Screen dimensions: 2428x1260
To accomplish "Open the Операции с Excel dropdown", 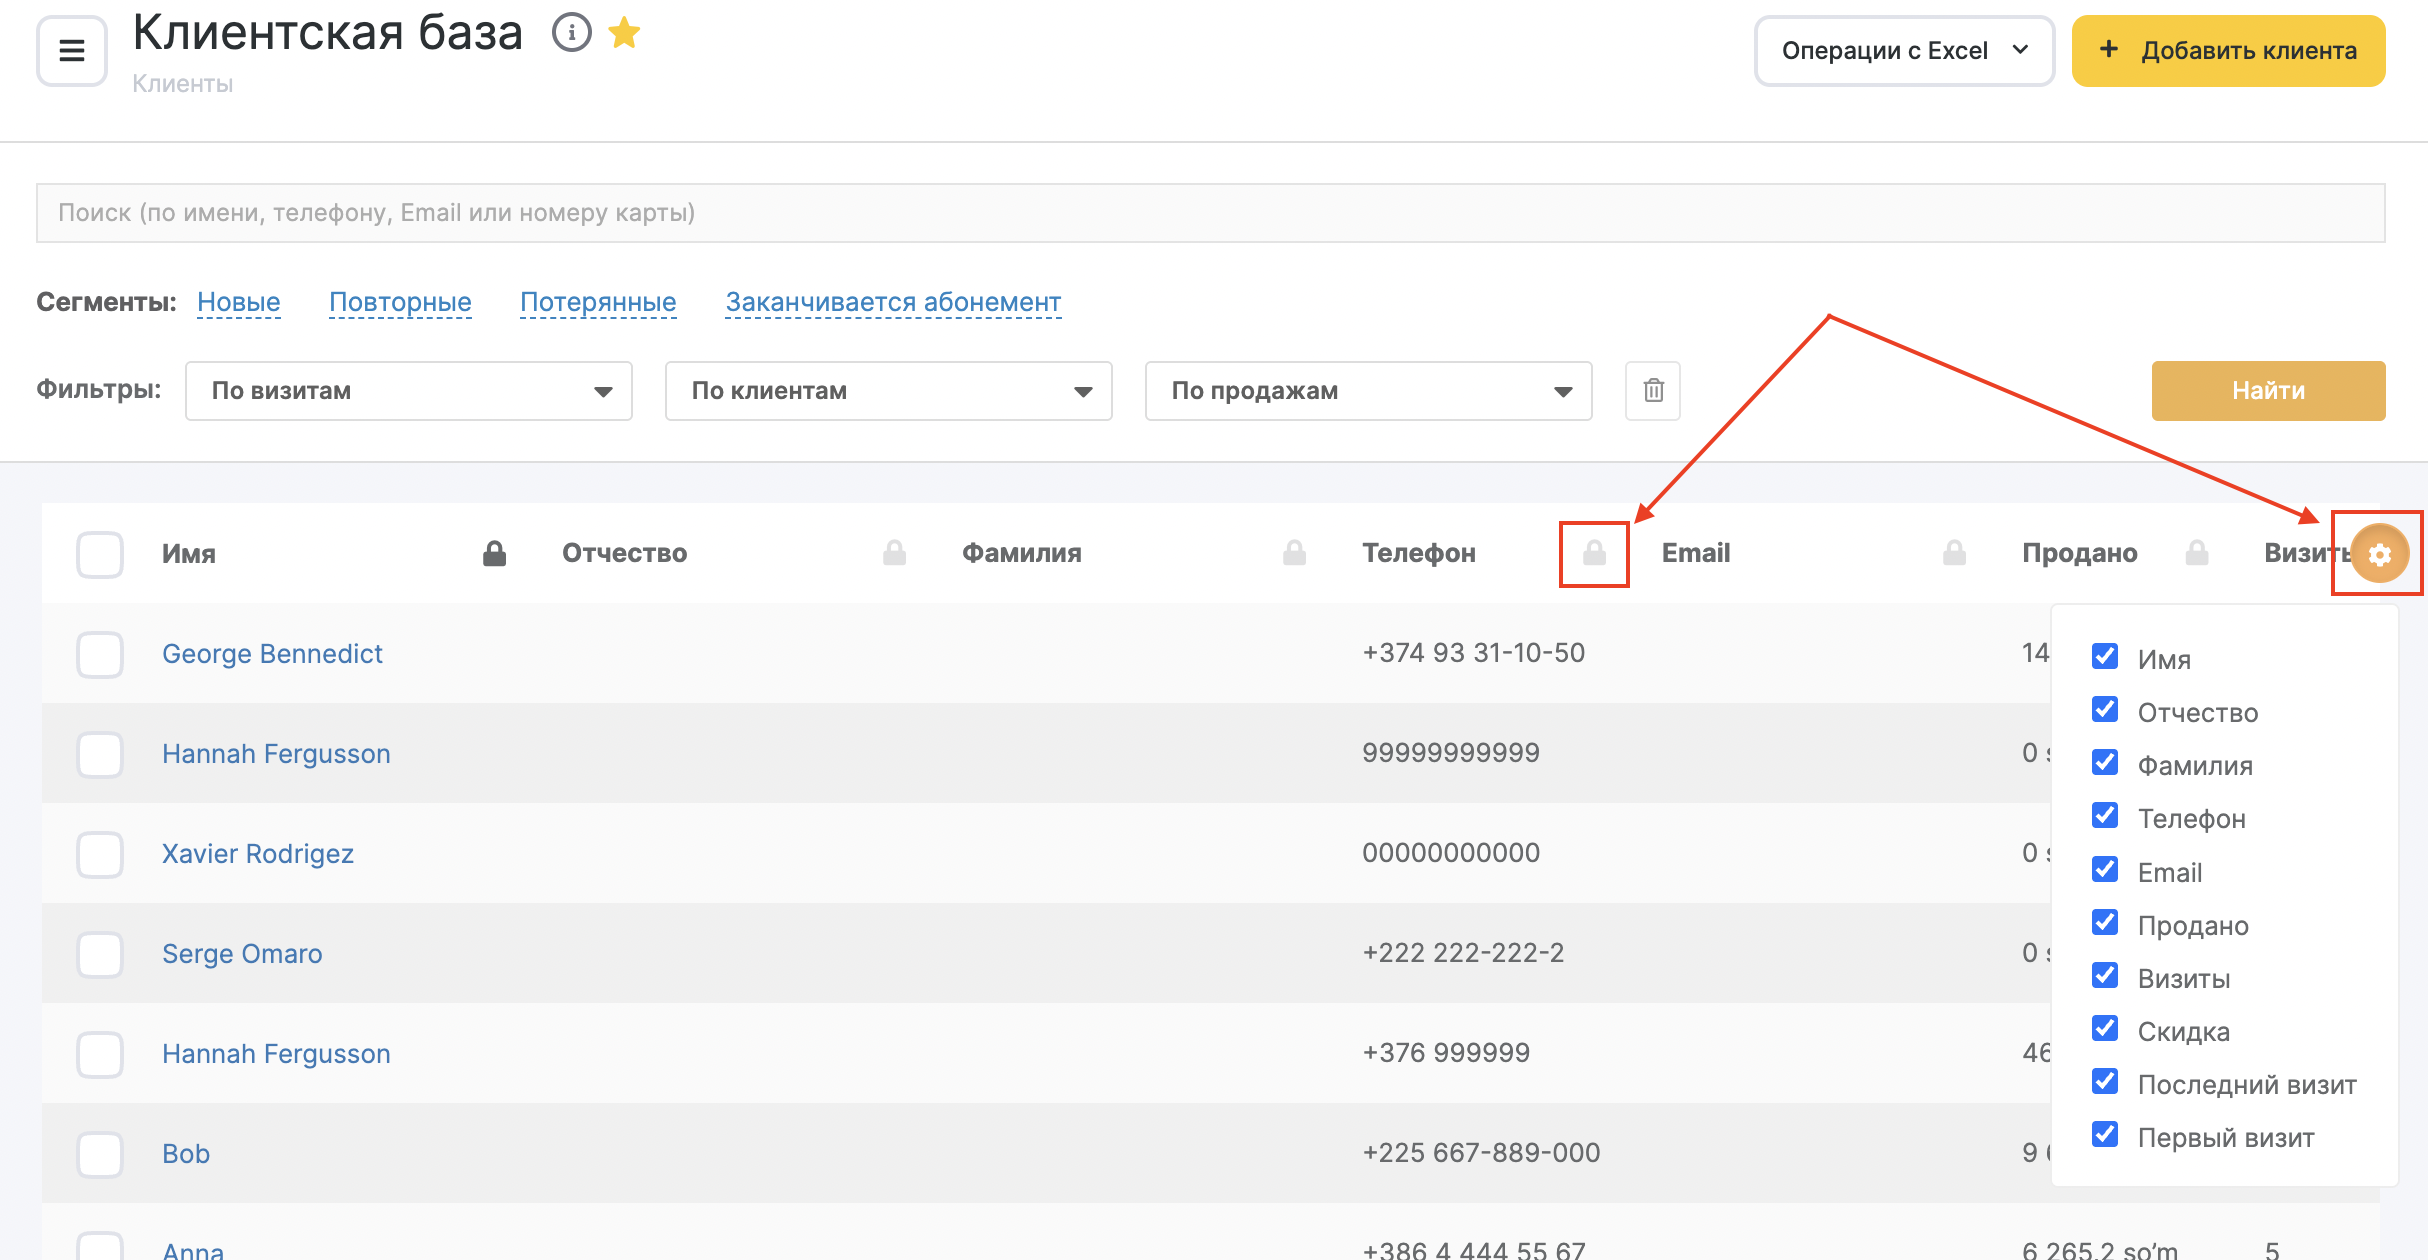I will point(1904,51).
